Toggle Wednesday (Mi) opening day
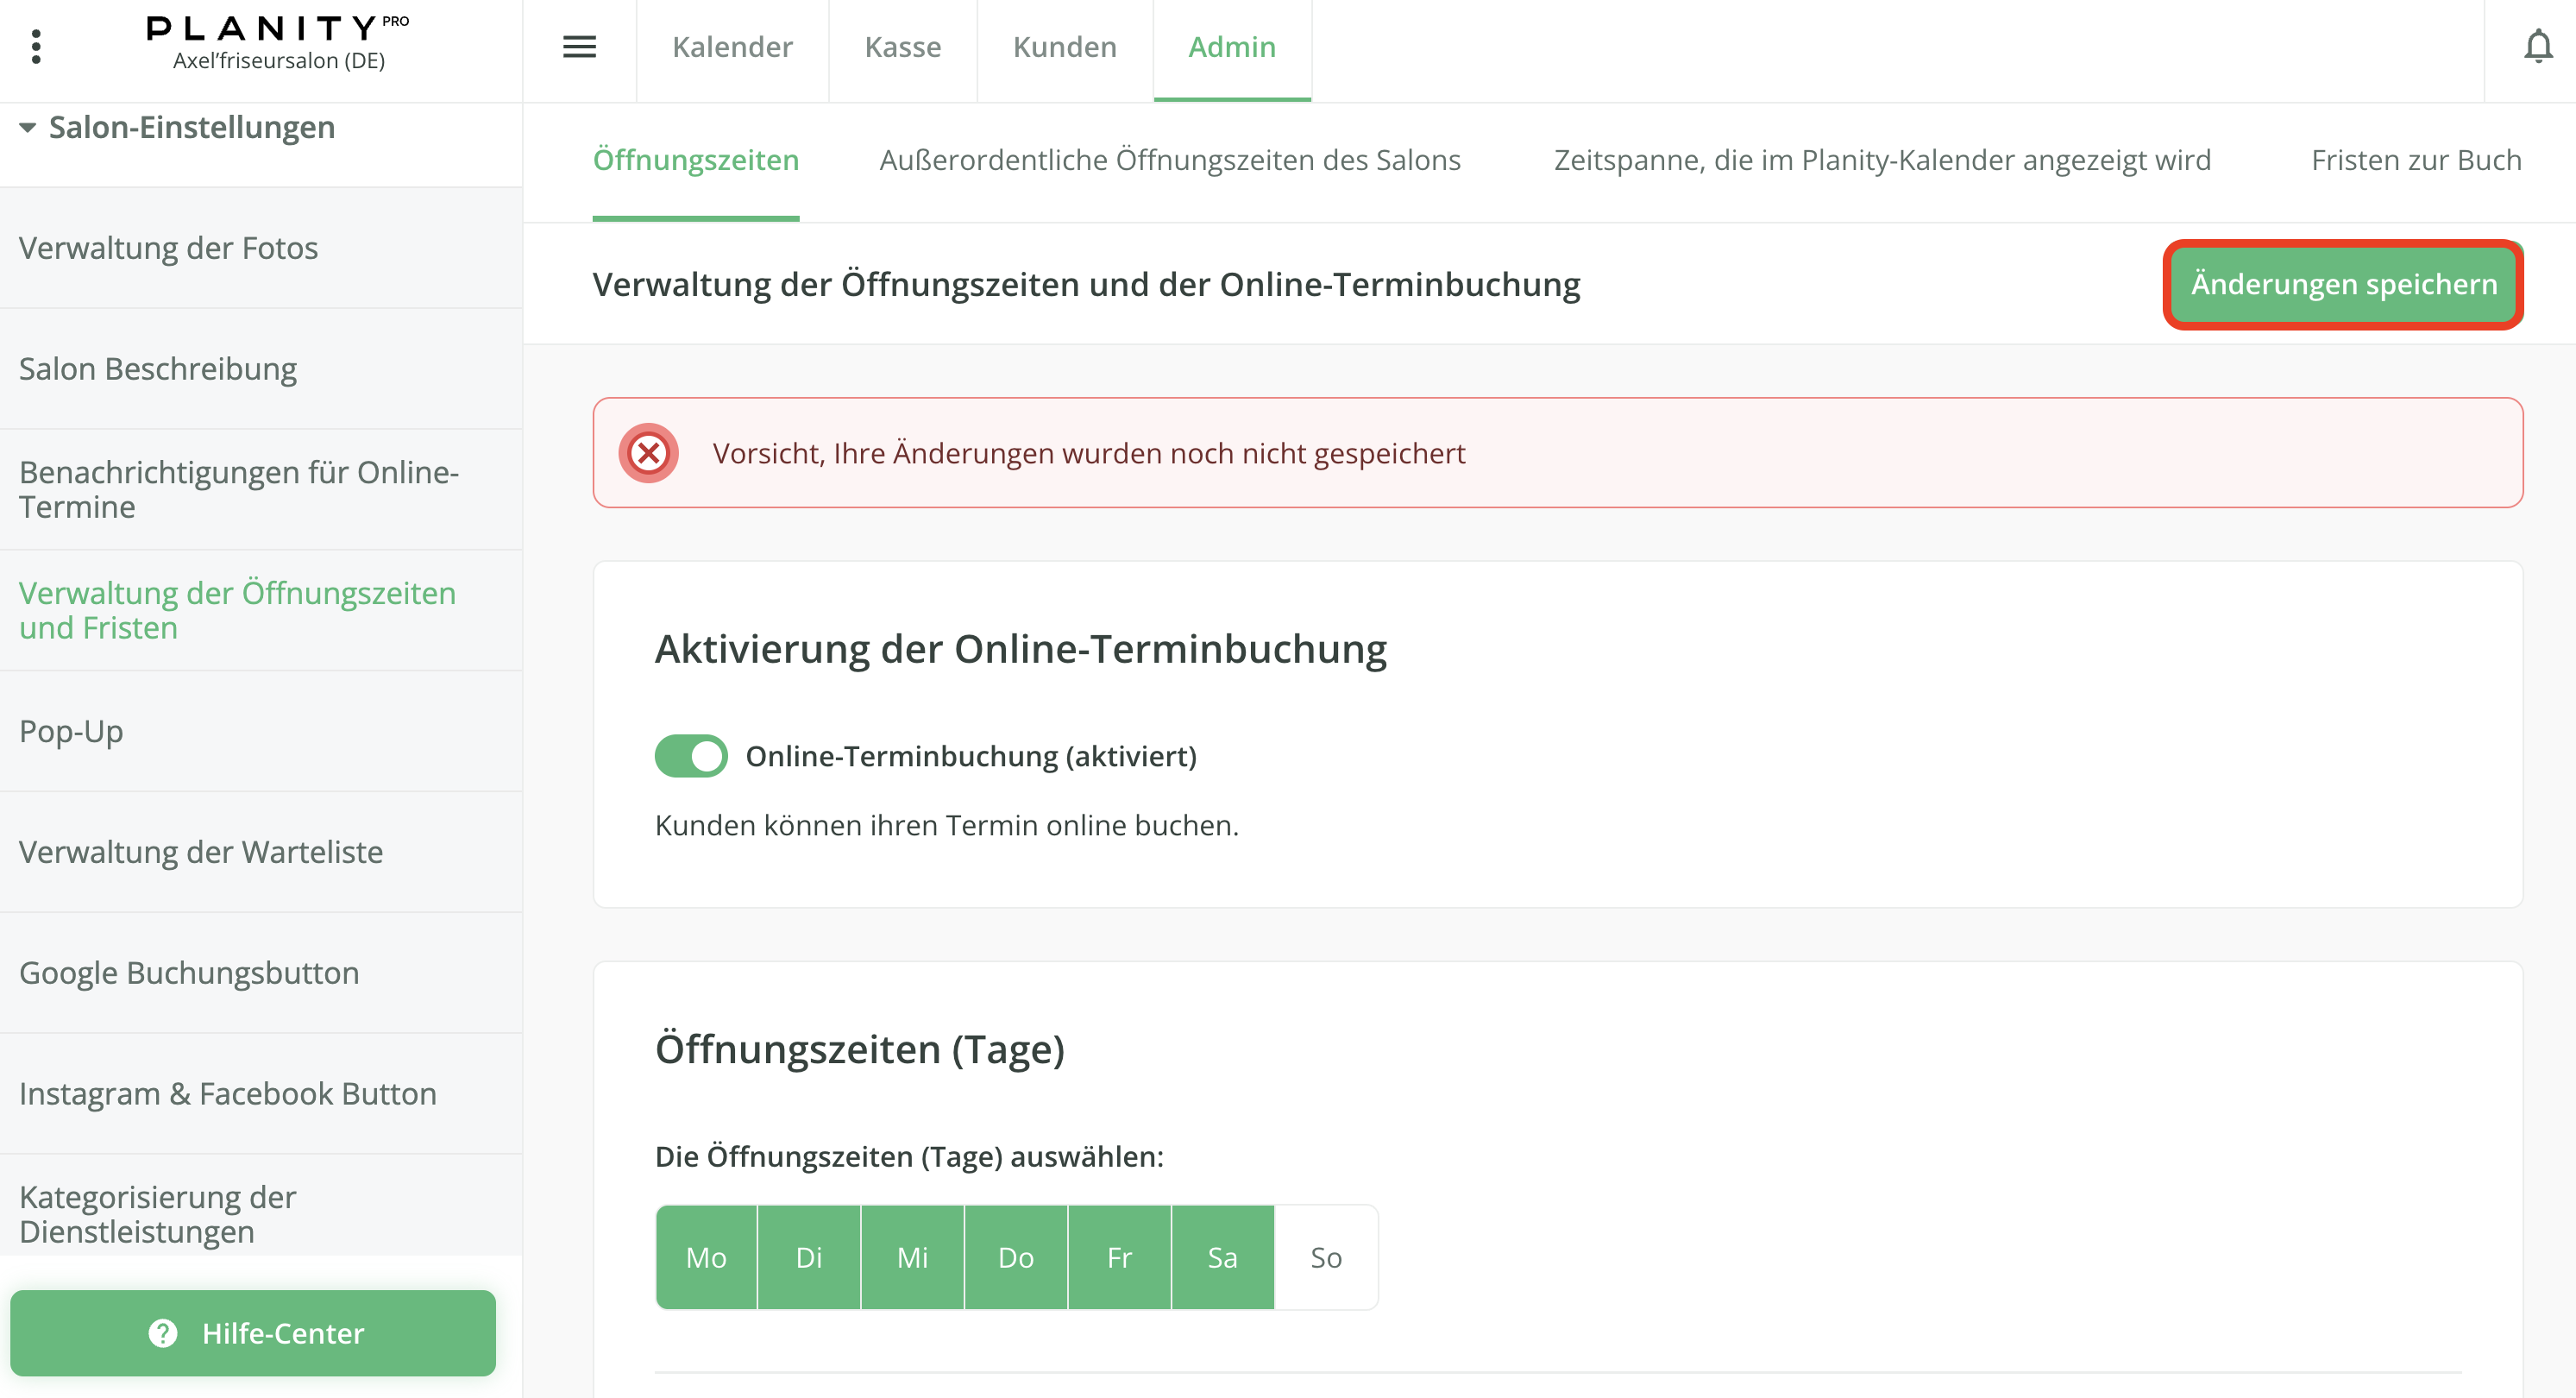The image size is (2576, 1398). 912,1257
